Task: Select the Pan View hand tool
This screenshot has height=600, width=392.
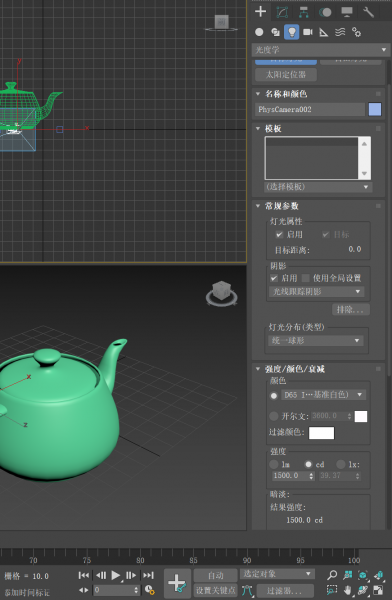Action: point(348,590)
